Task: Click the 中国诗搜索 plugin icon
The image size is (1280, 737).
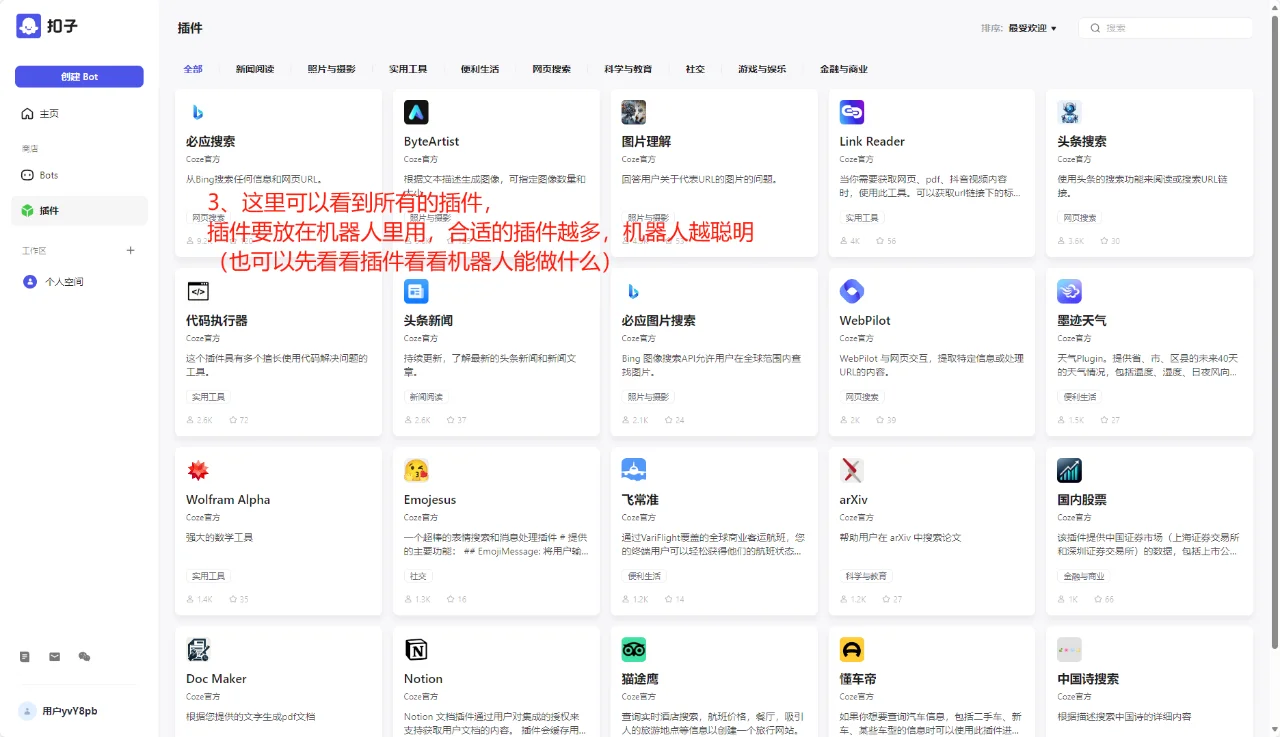Action: click(x=1070, y=649)
